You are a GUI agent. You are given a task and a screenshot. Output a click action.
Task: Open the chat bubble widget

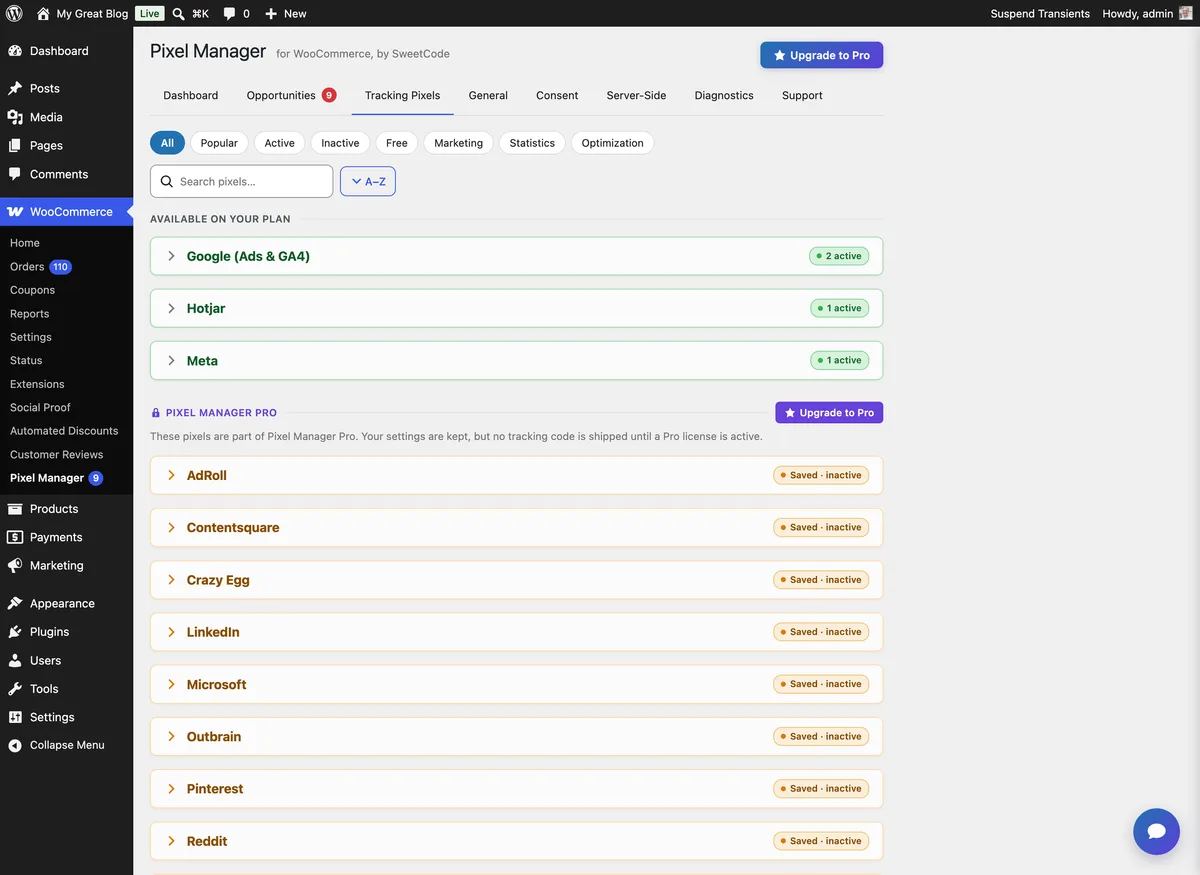click(1157, 831)
